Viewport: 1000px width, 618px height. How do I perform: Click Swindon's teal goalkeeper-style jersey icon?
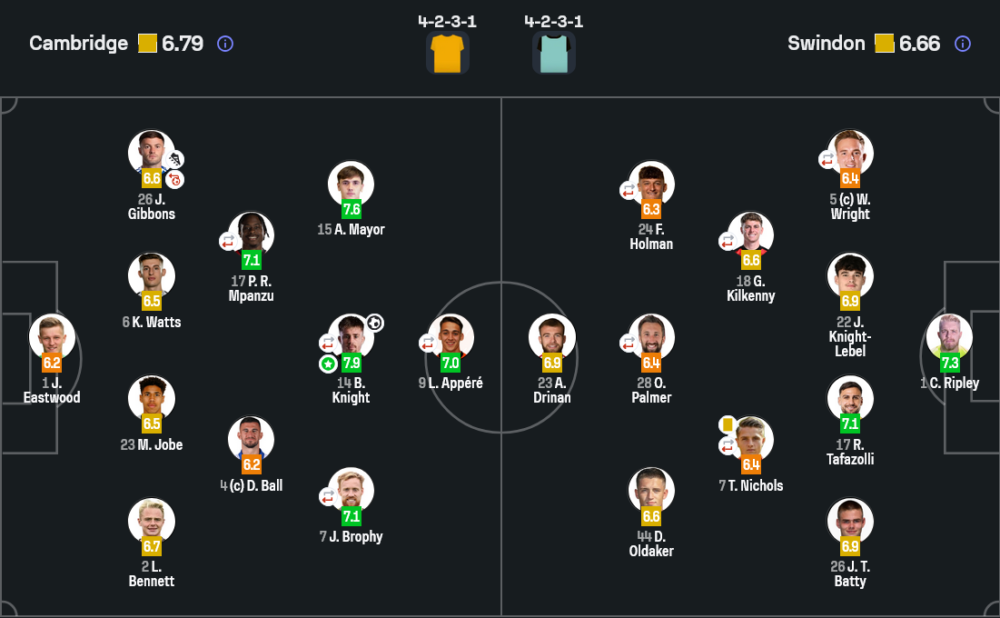[554, 53]
